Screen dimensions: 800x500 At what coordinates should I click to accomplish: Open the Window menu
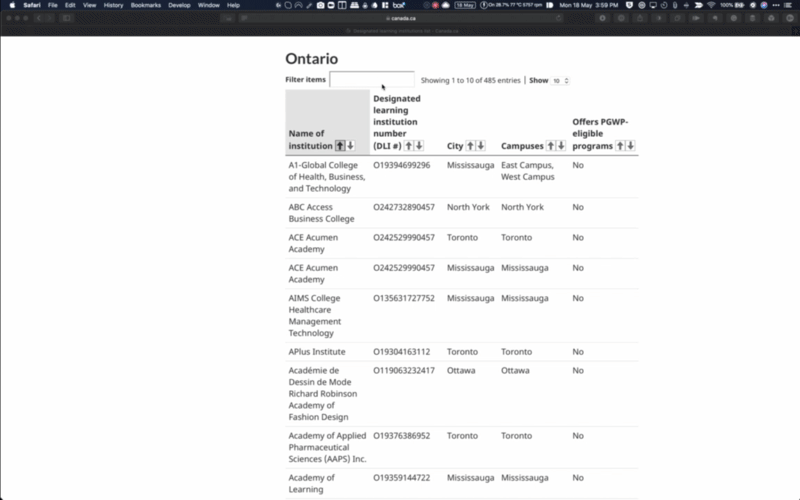coord(209,5)
